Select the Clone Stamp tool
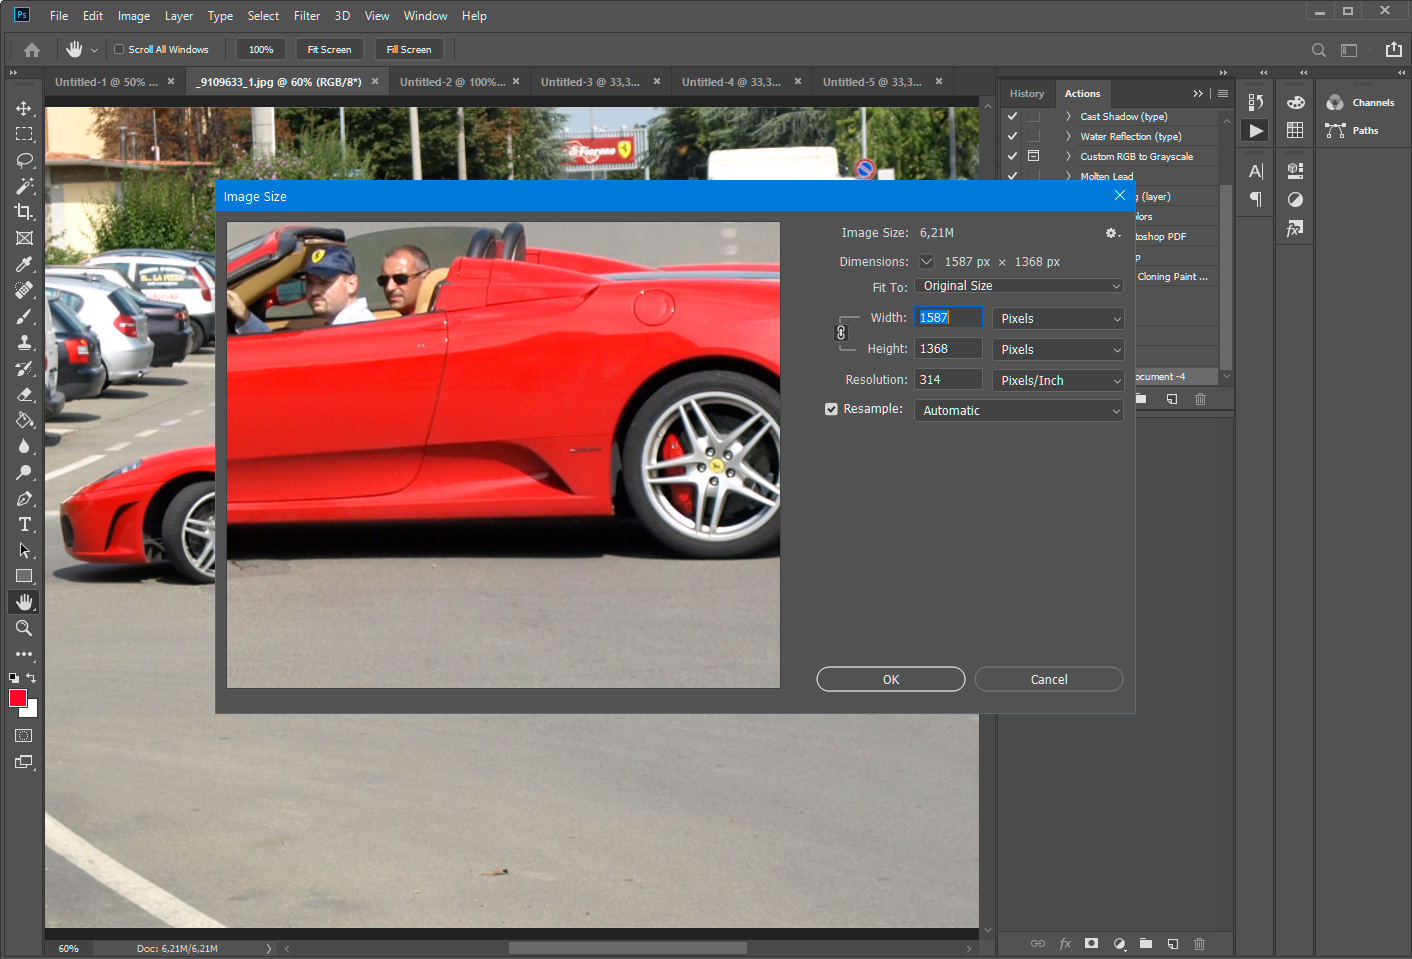 24,341
